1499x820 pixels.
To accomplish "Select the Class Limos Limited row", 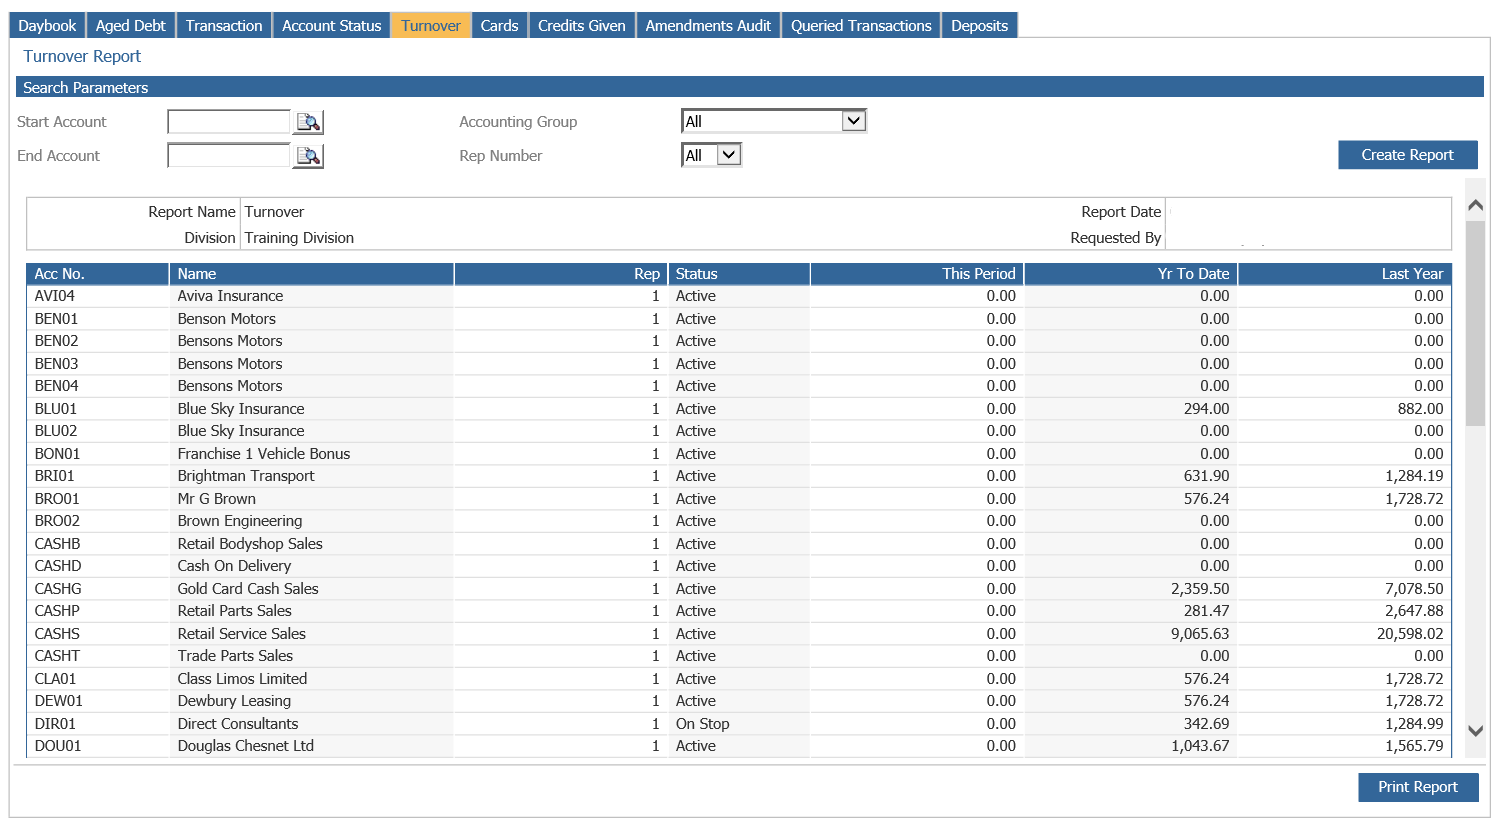I will point(739,679).
